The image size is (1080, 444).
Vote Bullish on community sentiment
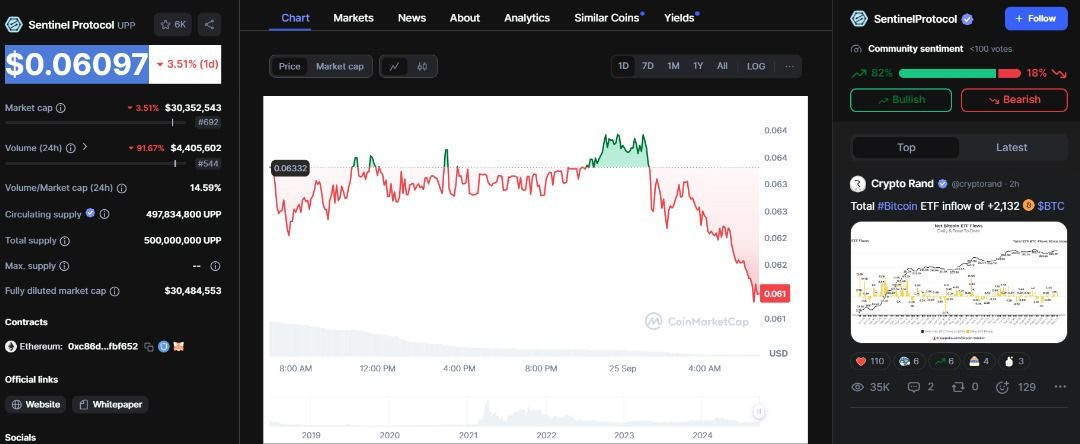point(901,100)
